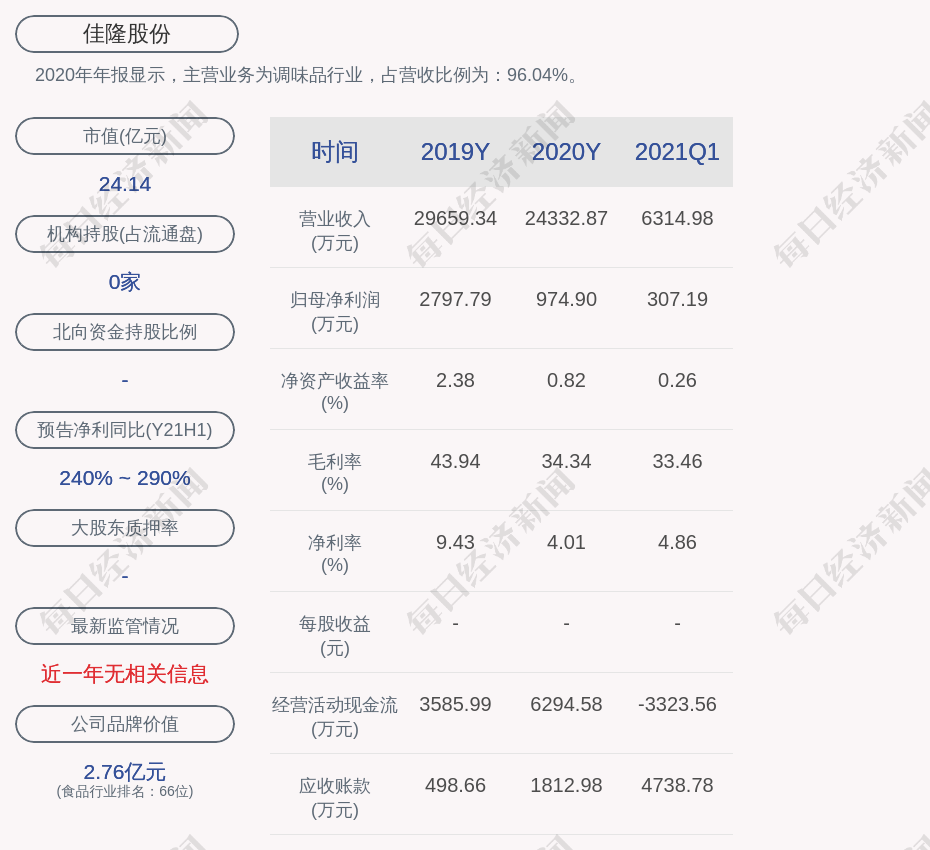Select the 24.14 market value figure
Screen dimensions: 930x850
click(125, 184)
